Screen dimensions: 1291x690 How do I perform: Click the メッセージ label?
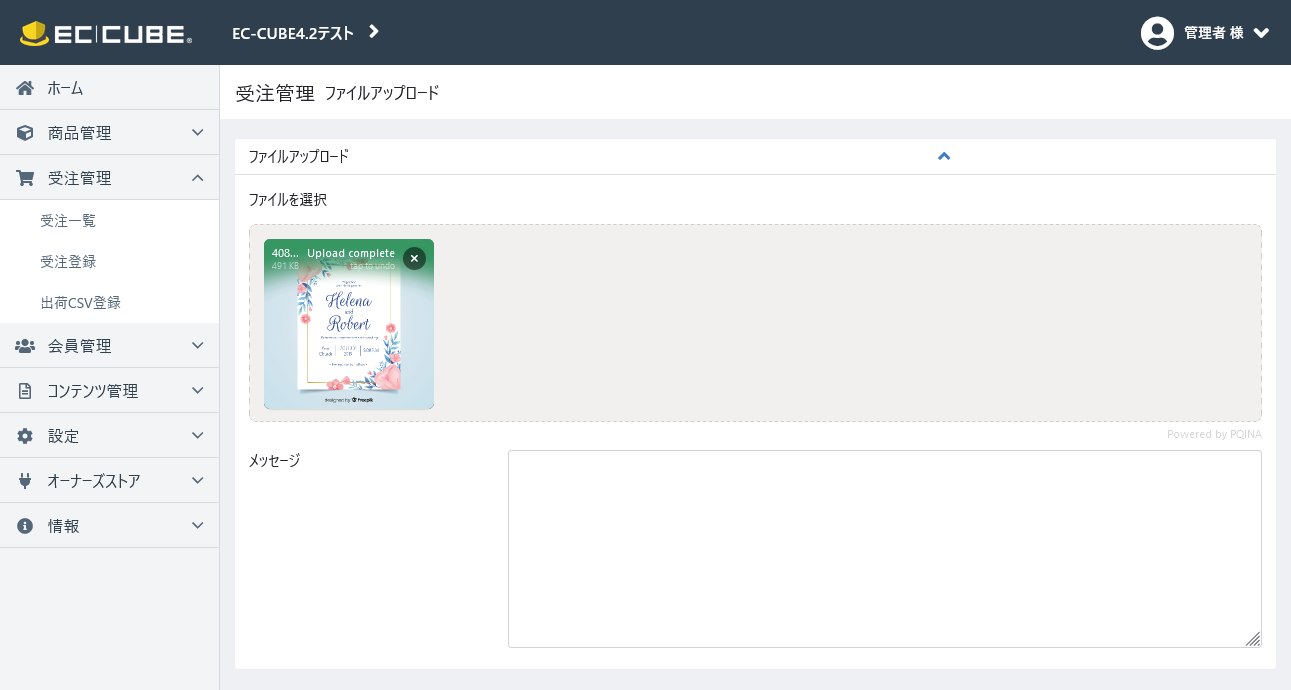tap(274, 460)
